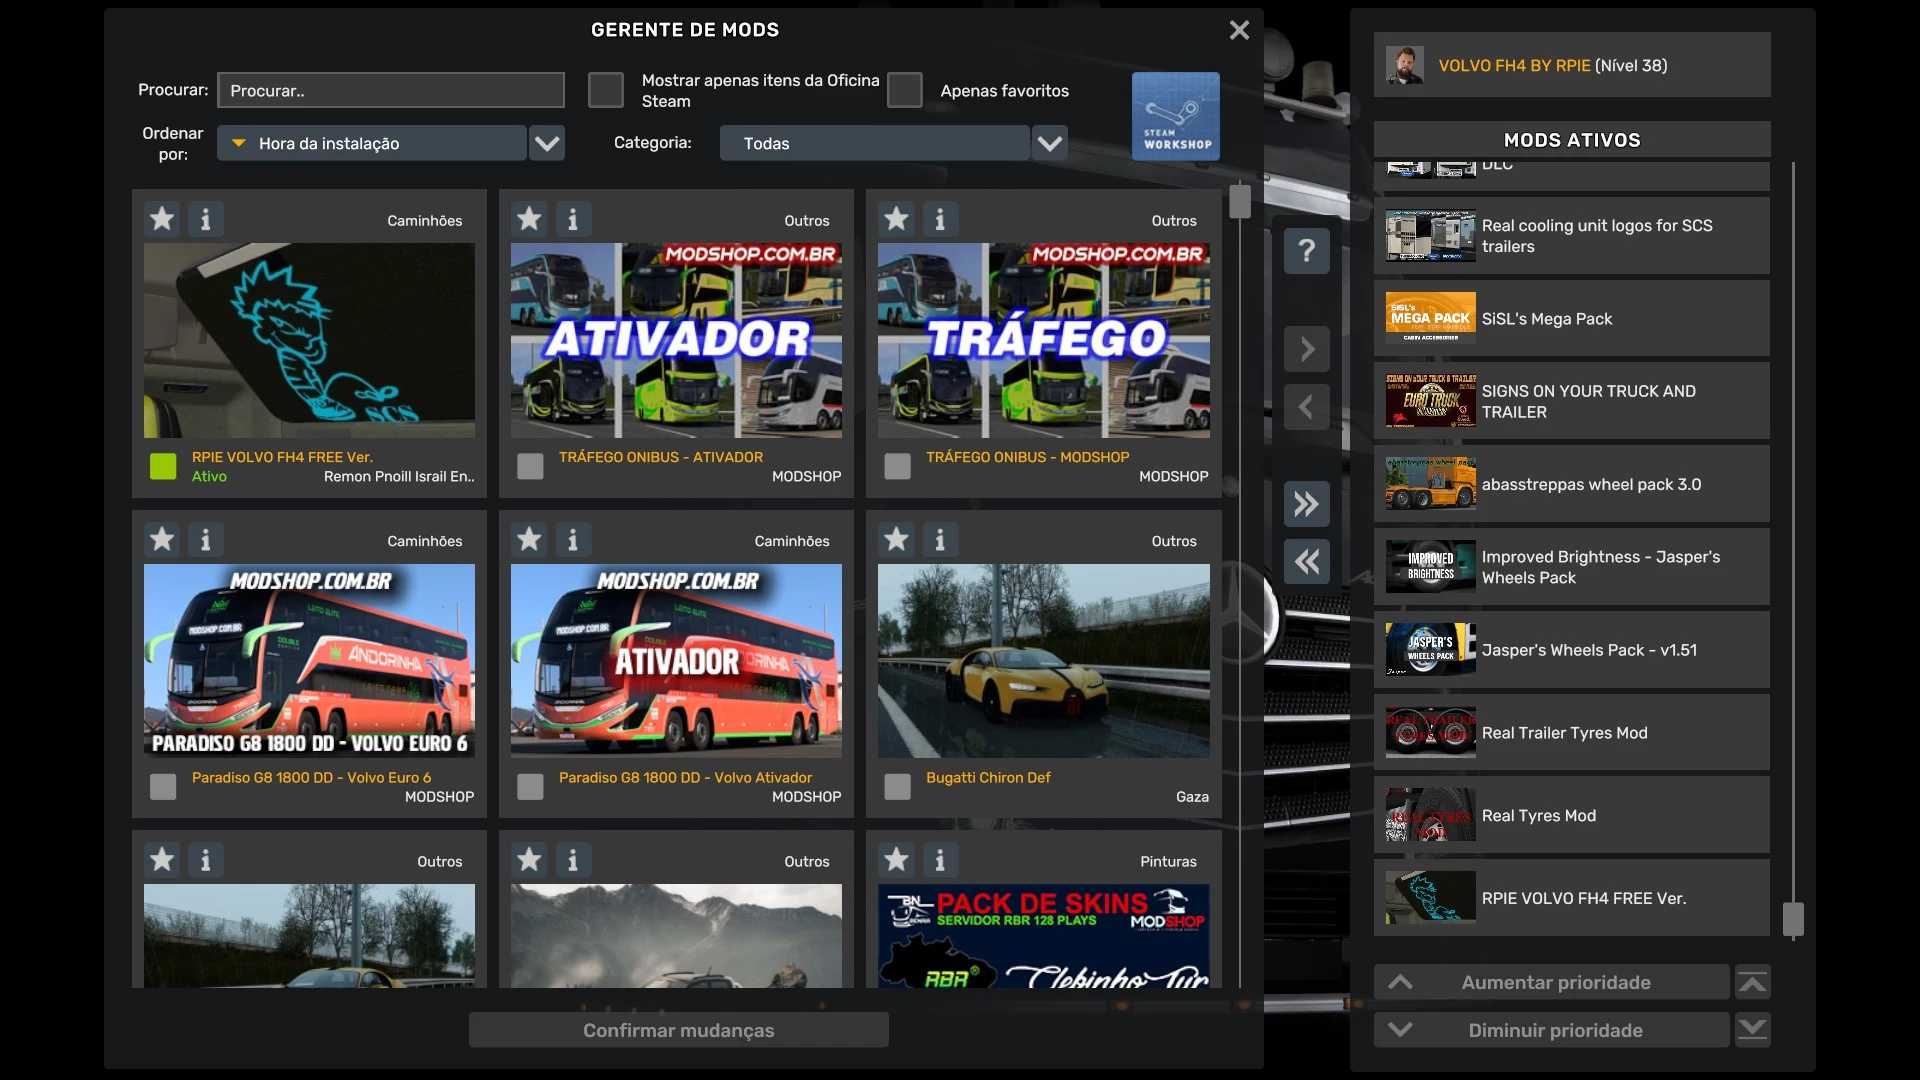Click the active mods scrollbar handle
This screenshot has height=1080, width=1920.
pyautogui.click(x=1793, y=919)
